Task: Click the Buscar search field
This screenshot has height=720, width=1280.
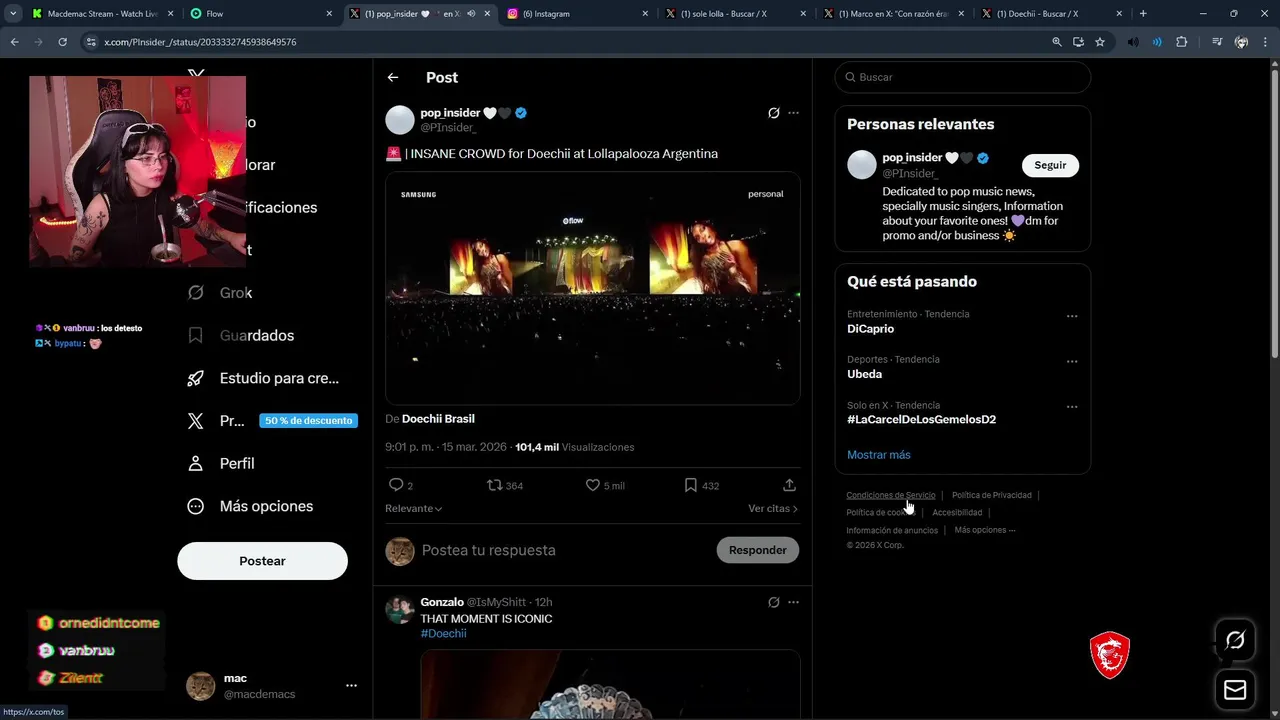Action: point(962,77)
